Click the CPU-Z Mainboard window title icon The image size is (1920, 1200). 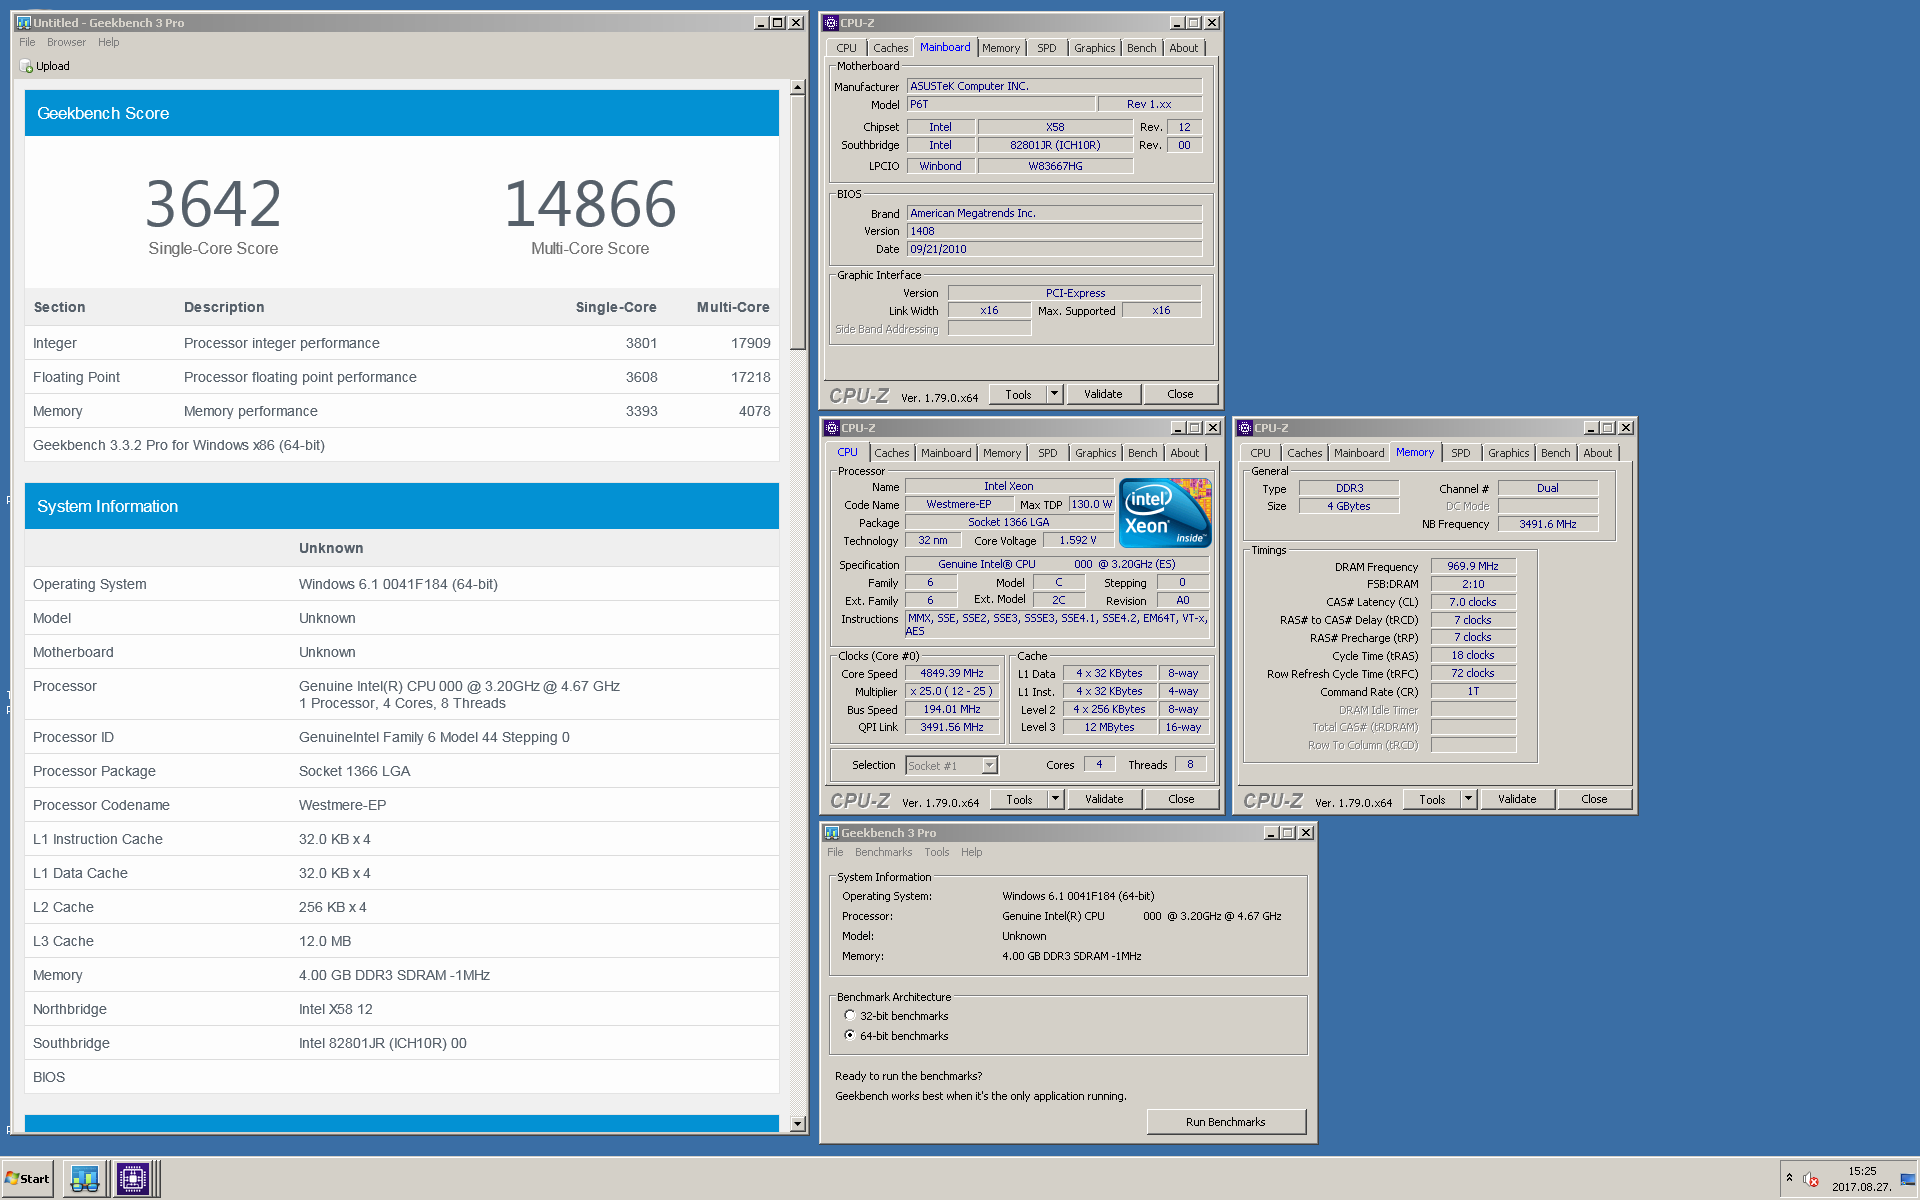[x=831, y=22]
